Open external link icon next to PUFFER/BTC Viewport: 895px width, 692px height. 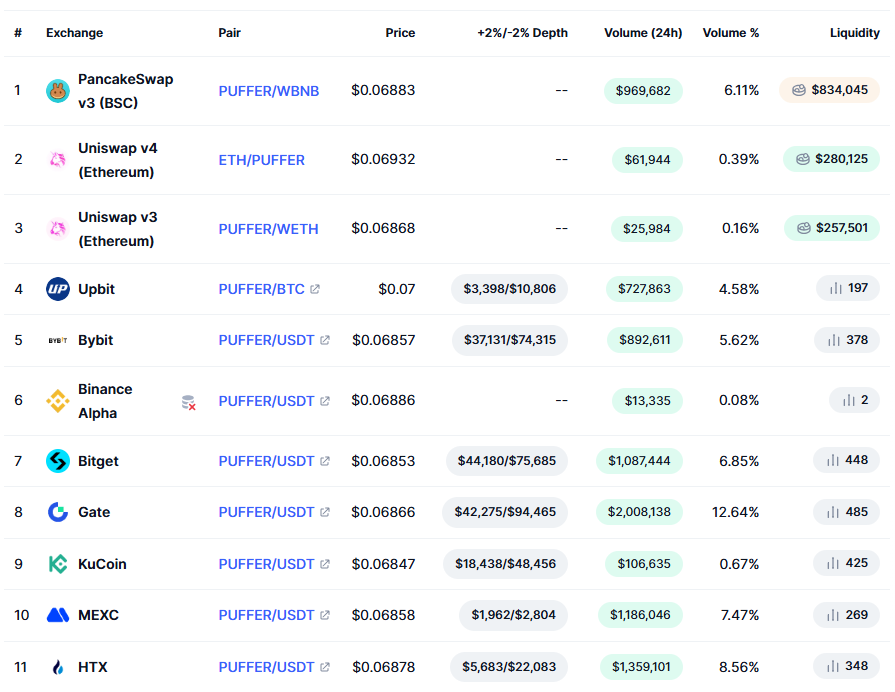click(315, 289)
